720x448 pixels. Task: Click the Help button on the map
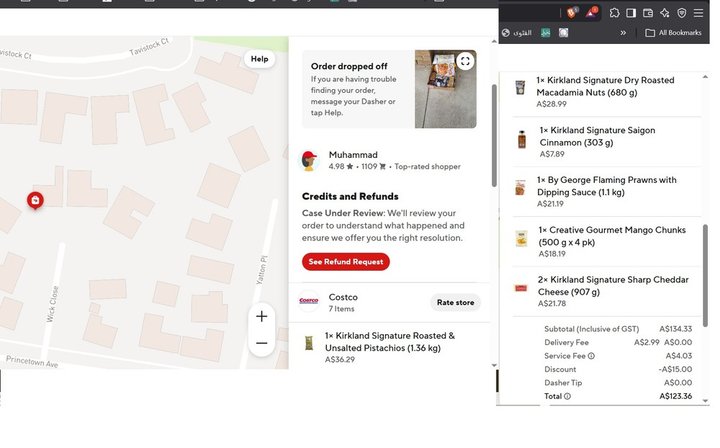[x=259, y=59]
